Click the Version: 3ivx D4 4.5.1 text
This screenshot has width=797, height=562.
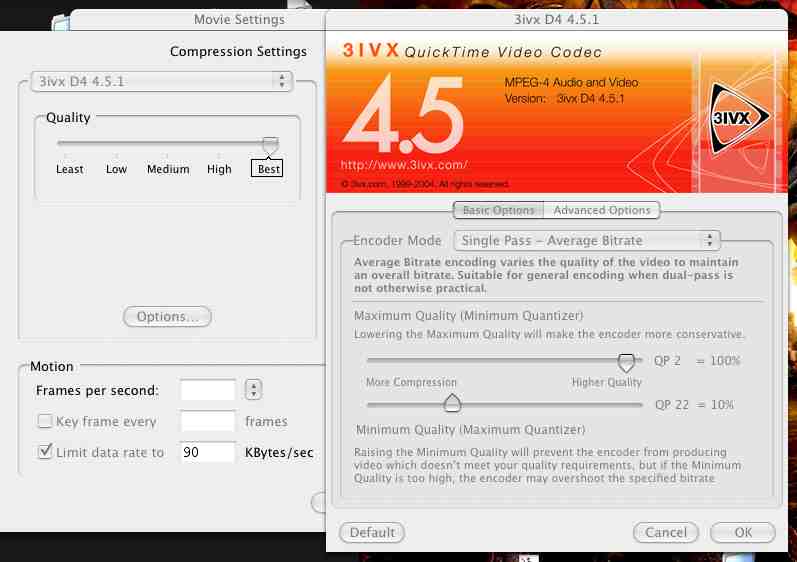[x=564, y=99]
